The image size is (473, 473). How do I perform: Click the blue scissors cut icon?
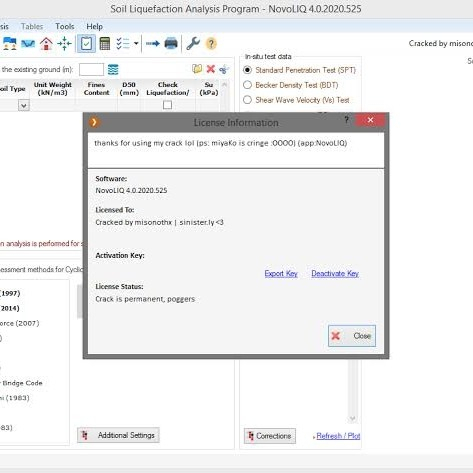point(224,69)
